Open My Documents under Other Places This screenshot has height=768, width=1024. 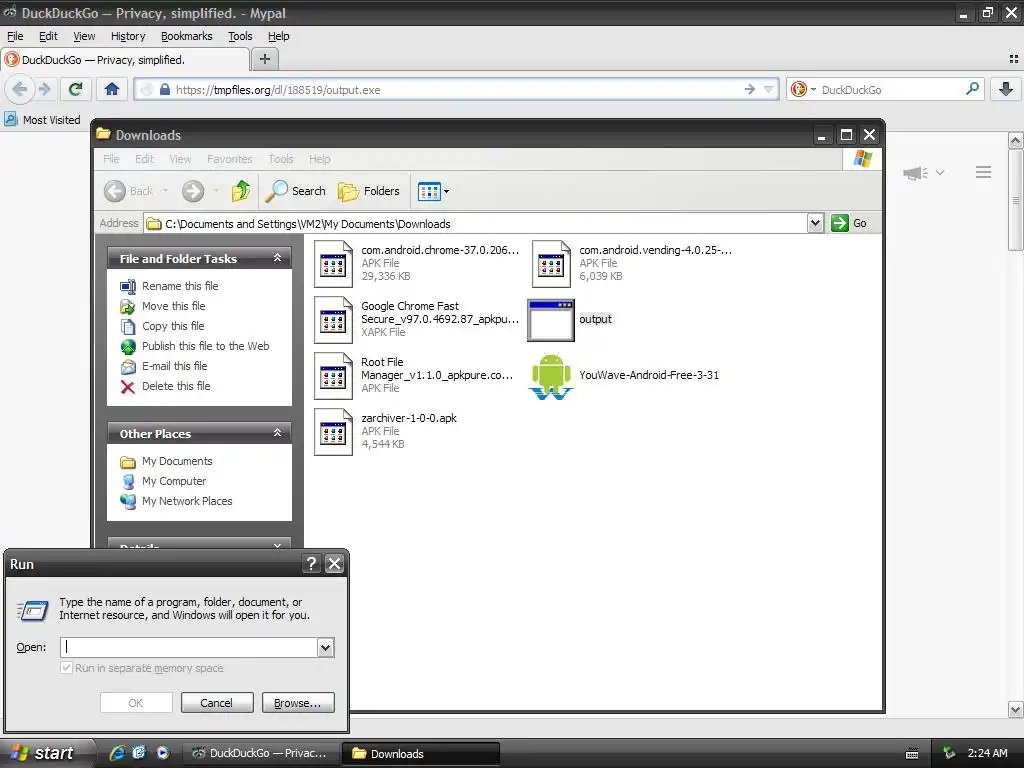pyautogui.click(x=177, y=461)
